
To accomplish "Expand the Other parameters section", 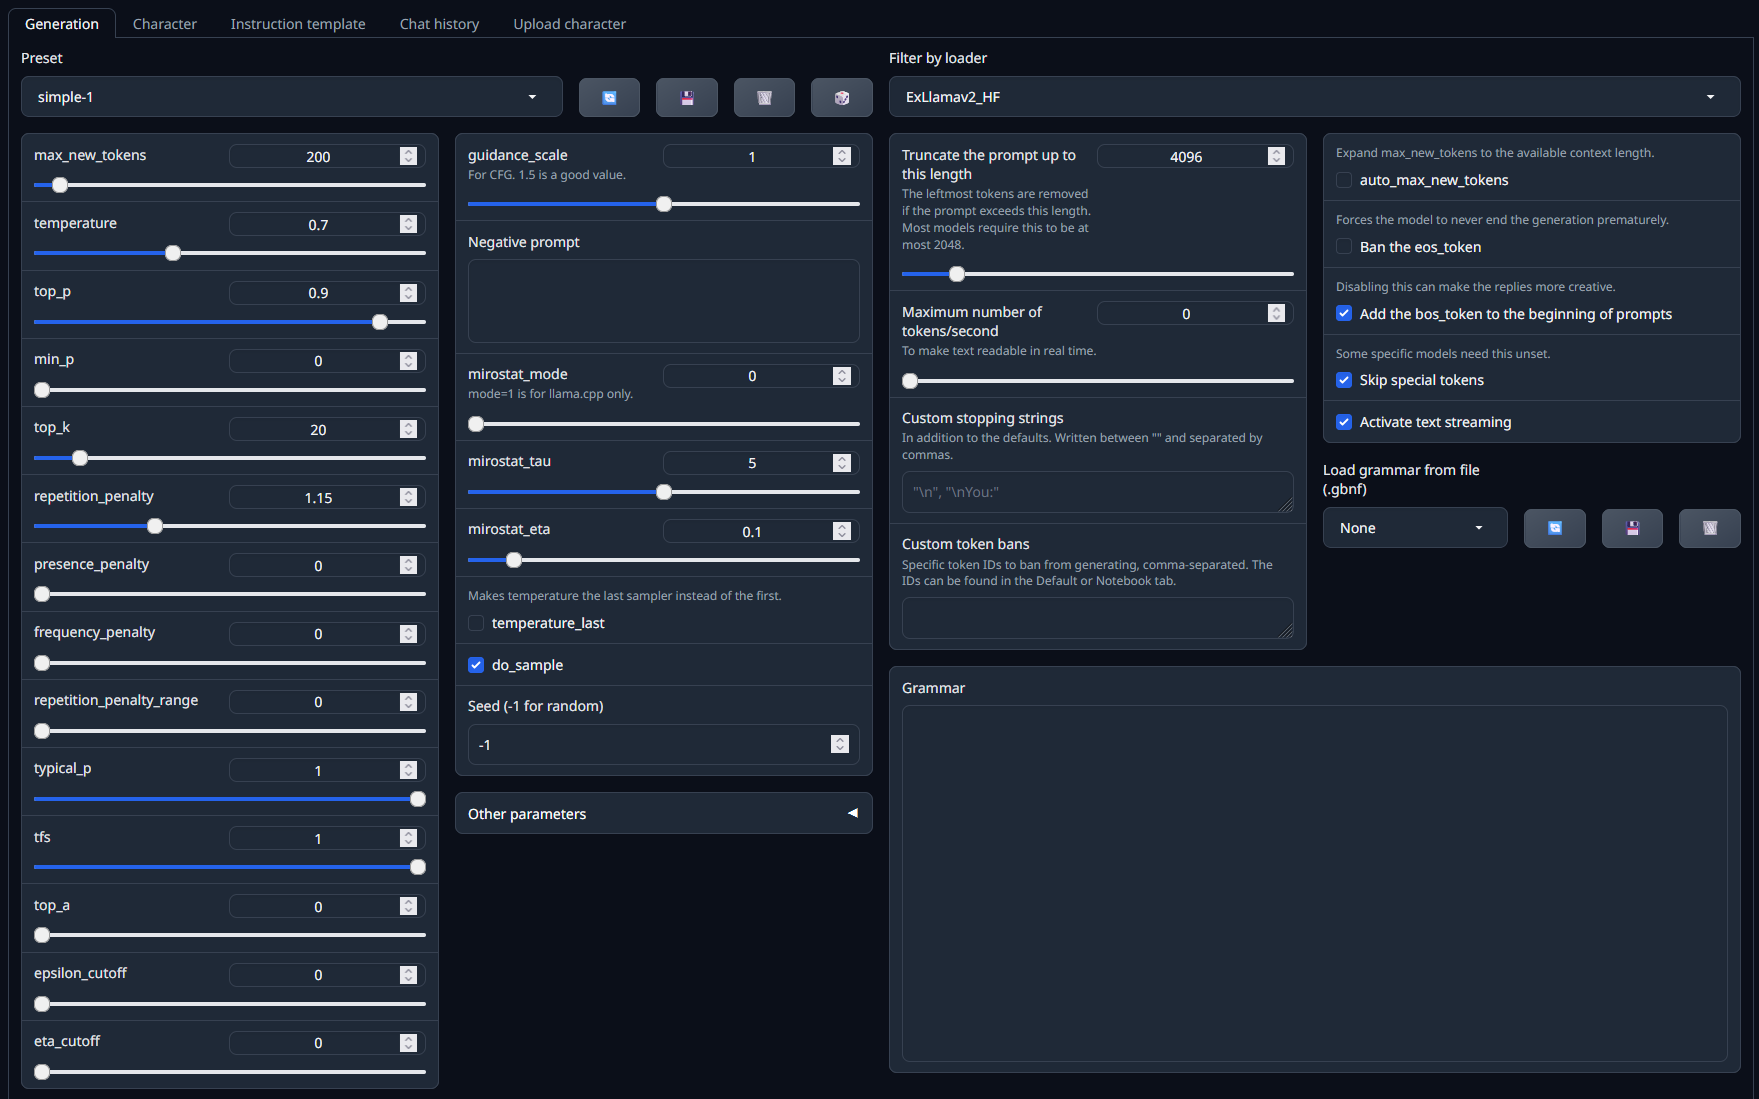I will [663, 814].
